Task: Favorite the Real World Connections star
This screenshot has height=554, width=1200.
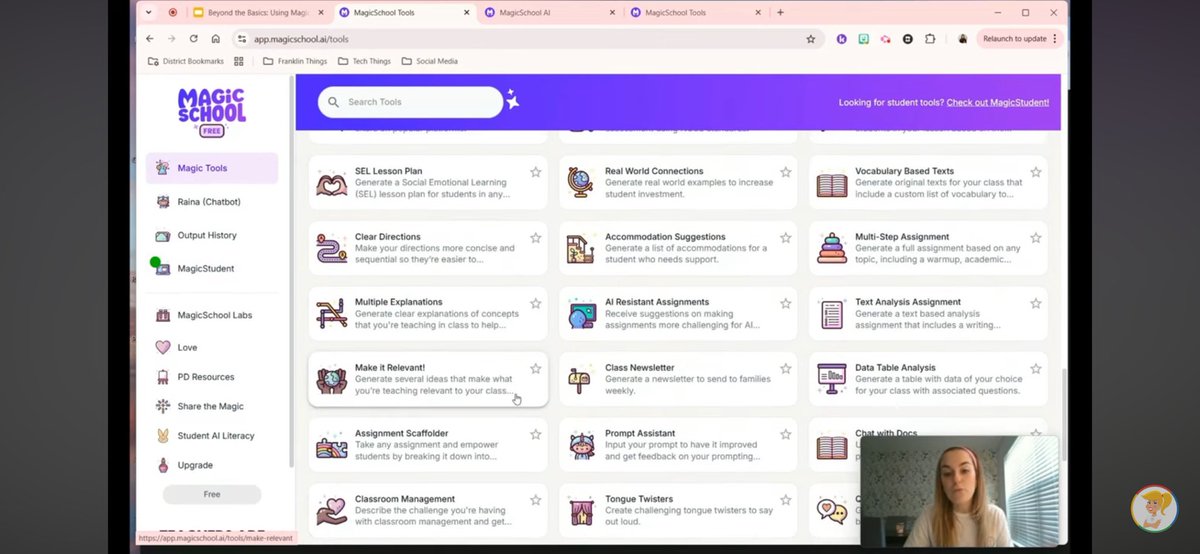Action: [x=785, y=172]
